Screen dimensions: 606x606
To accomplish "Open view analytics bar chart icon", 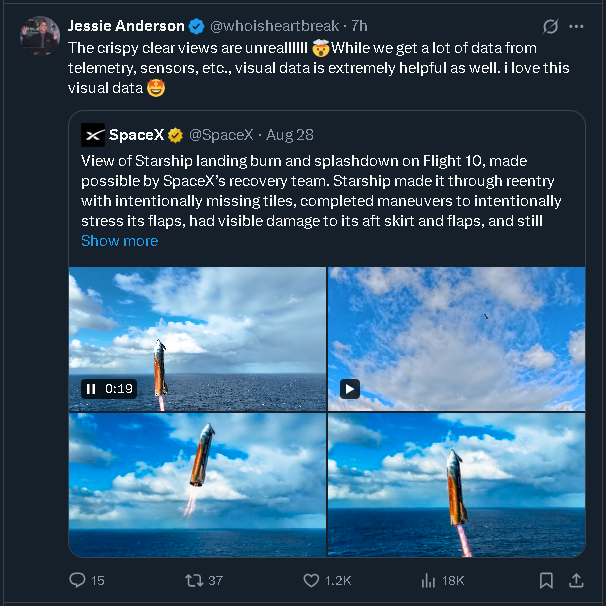I will 429,580.
